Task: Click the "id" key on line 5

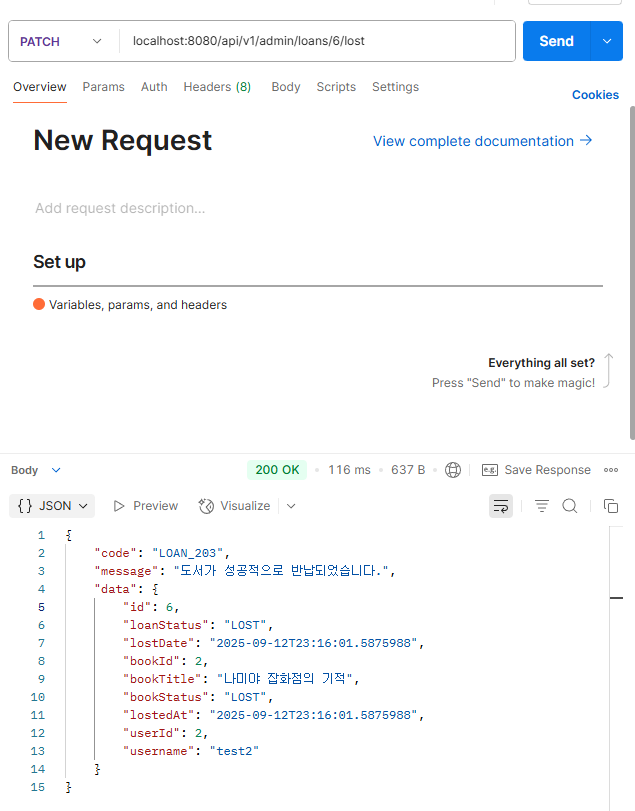Action: coord(137,607)
